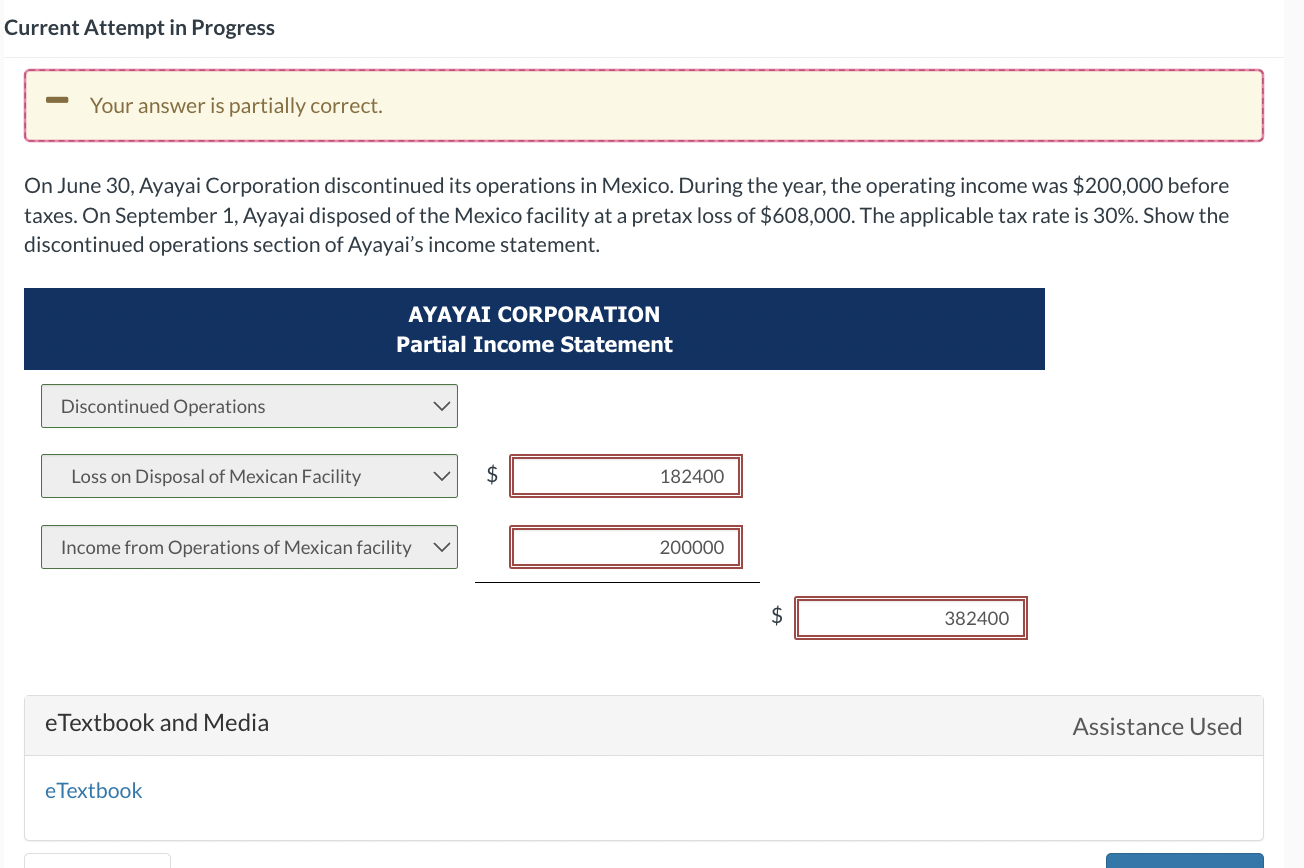The width and height of the screenshot is (1304, 868).
Task: Click the chevron on the Income from Operations selector
Action: [x=440, y=547]
